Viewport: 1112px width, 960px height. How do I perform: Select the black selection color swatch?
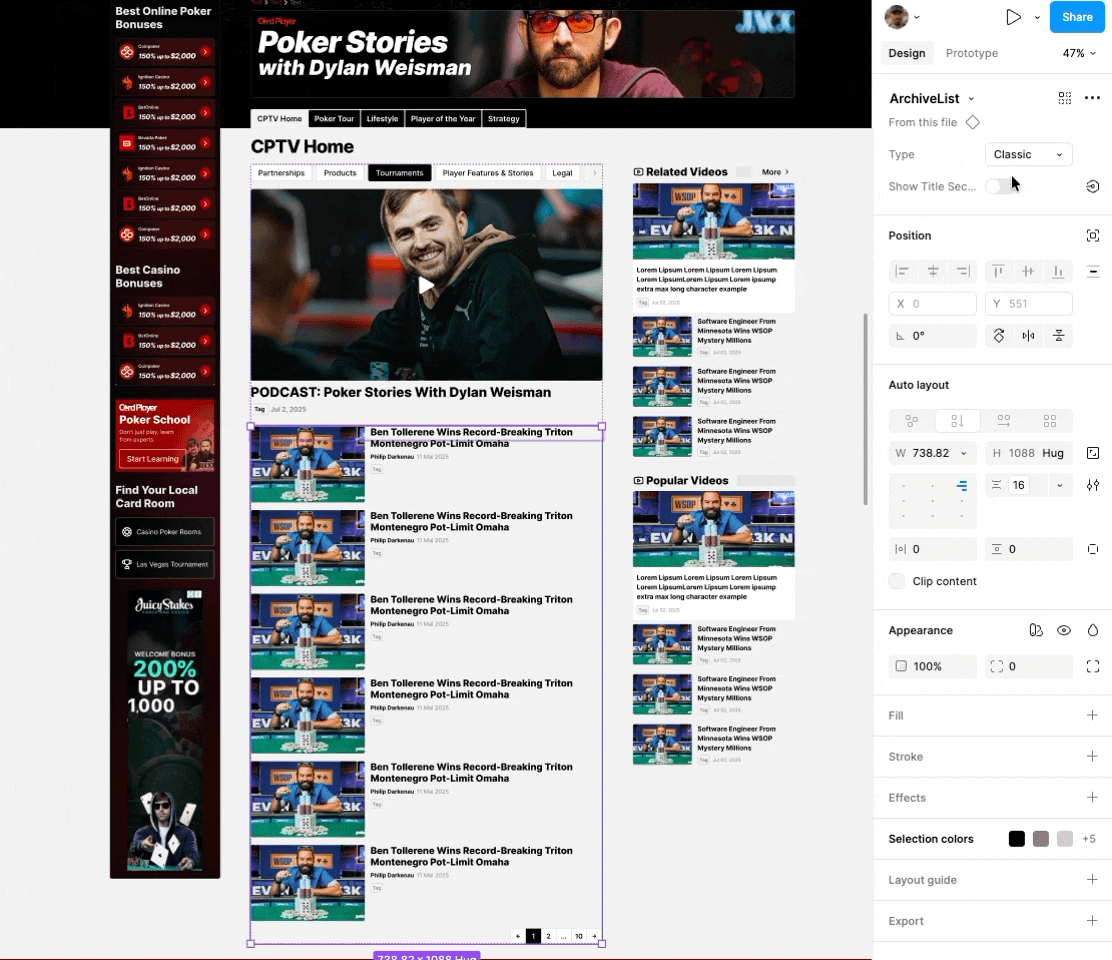1017,839
